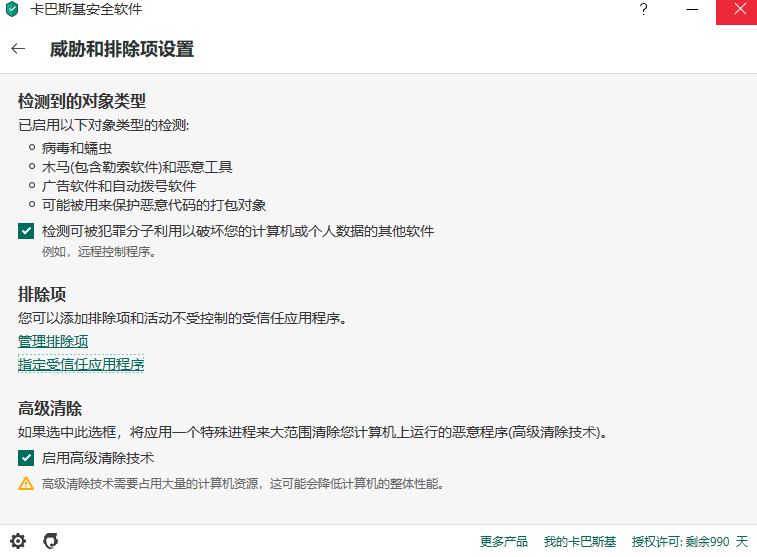Click the 高级清除技术需要占用大量 warning text
This screenshot has height=557, width=757.
tap(243, 484)
